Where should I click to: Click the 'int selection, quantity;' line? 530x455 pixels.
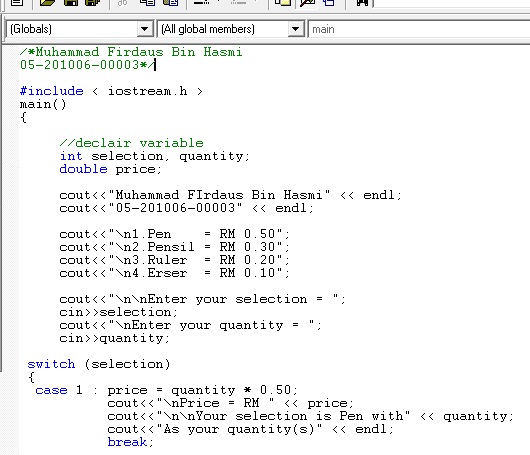[155, 156]
